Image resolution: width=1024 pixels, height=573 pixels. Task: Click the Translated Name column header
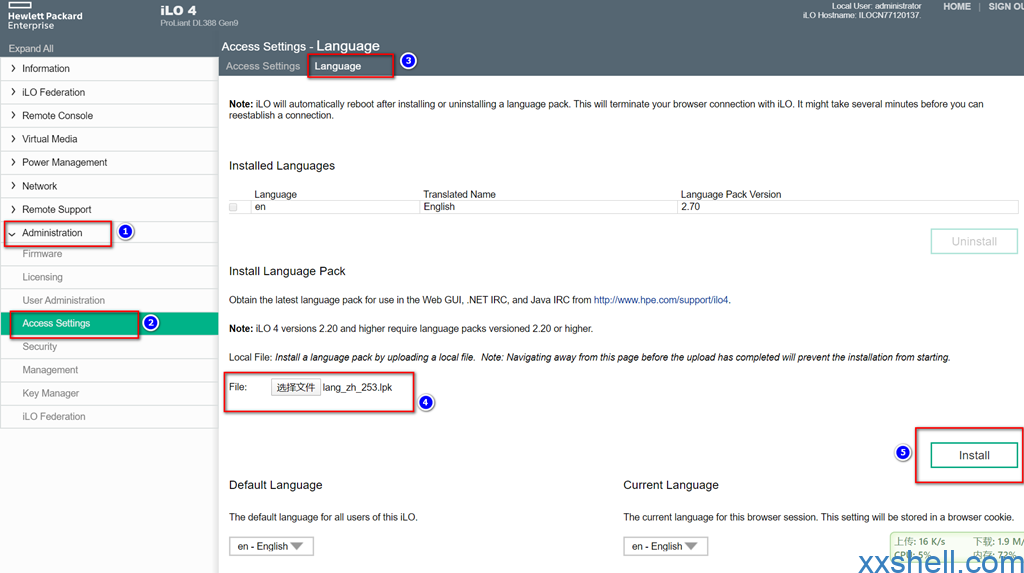pyautogui.click(x=459, y=194)
